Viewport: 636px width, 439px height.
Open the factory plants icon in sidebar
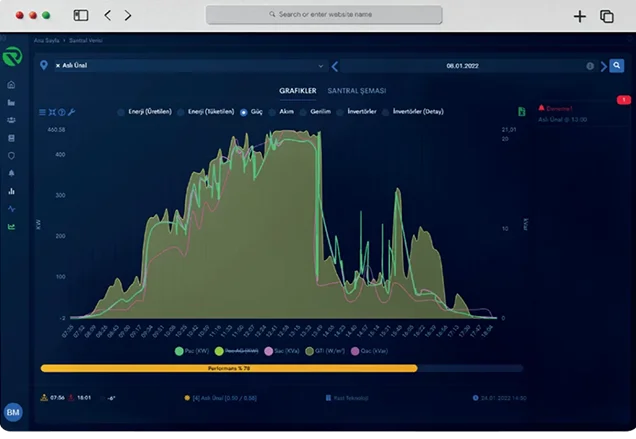click(11, 102)
